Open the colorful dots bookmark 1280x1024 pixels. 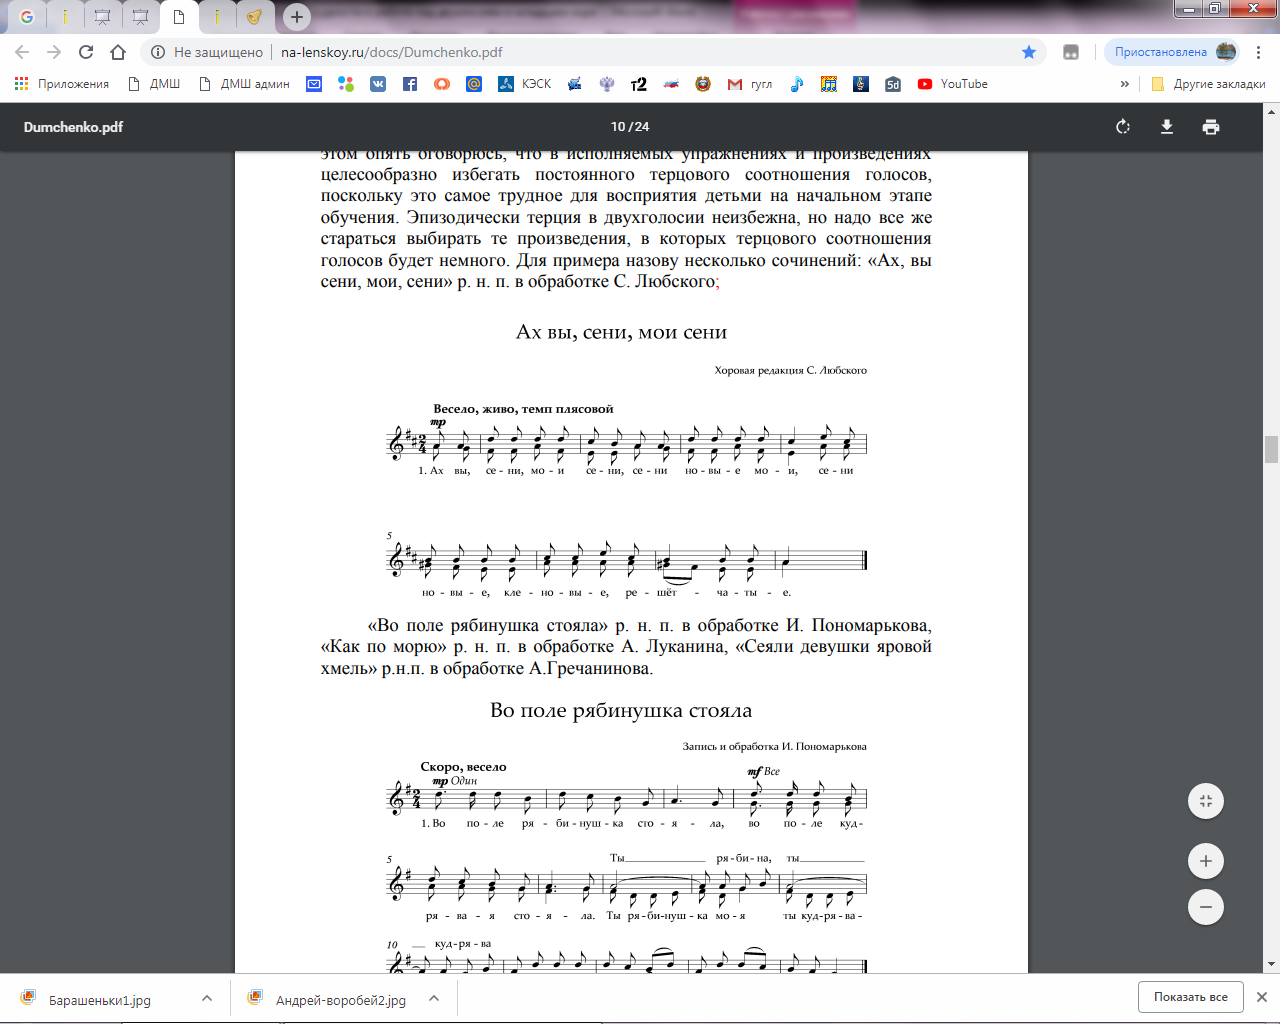pos(346,84)
